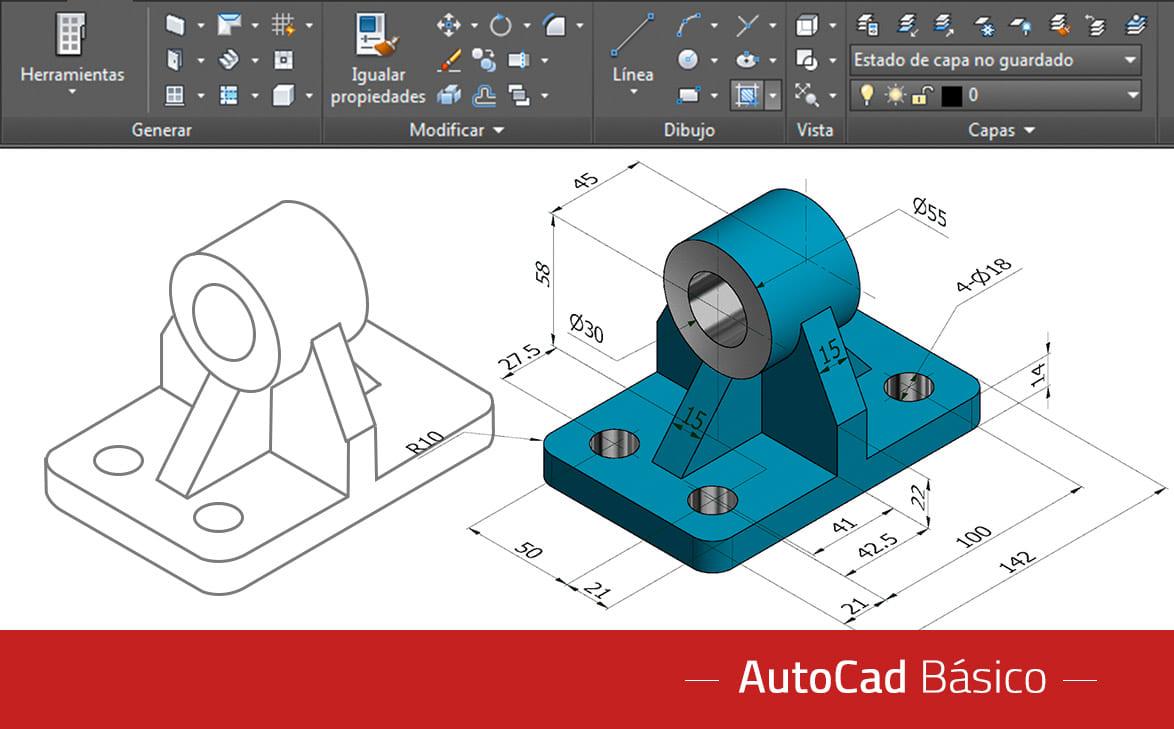Click the Vista panel label
This screenshot has width=1174, height=729.
[815, 129]
